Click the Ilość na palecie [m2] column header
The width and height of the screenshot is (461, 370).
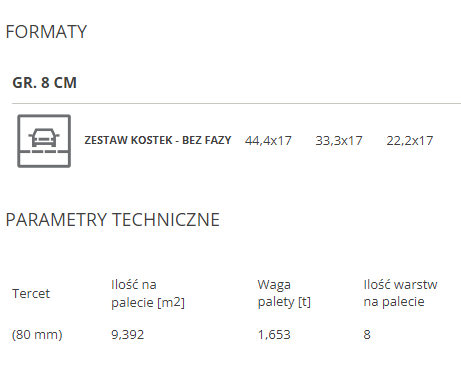point(148,294)
